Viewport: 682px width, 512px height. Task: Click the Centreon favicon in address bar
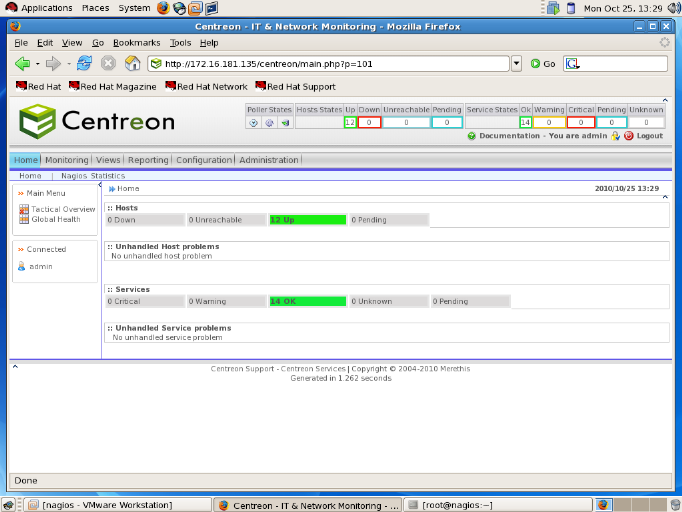point(156,64)
